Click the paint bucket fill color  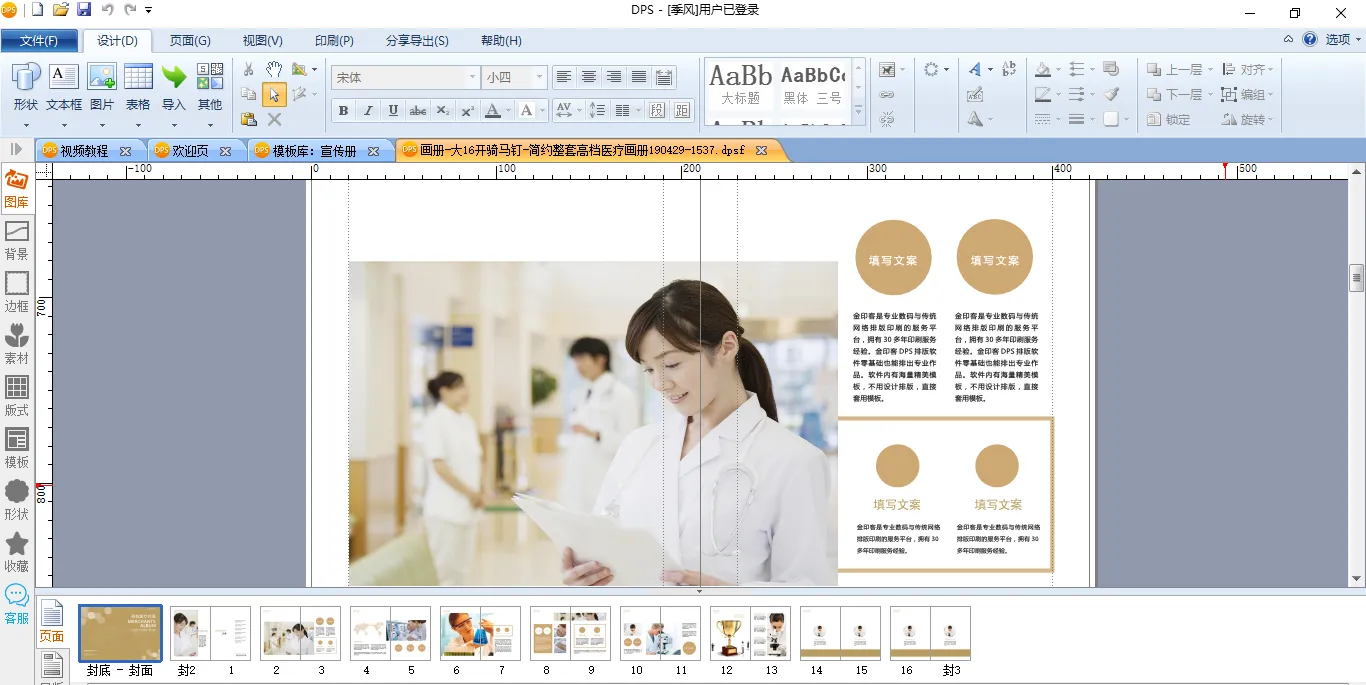[x=1043, y=70]
